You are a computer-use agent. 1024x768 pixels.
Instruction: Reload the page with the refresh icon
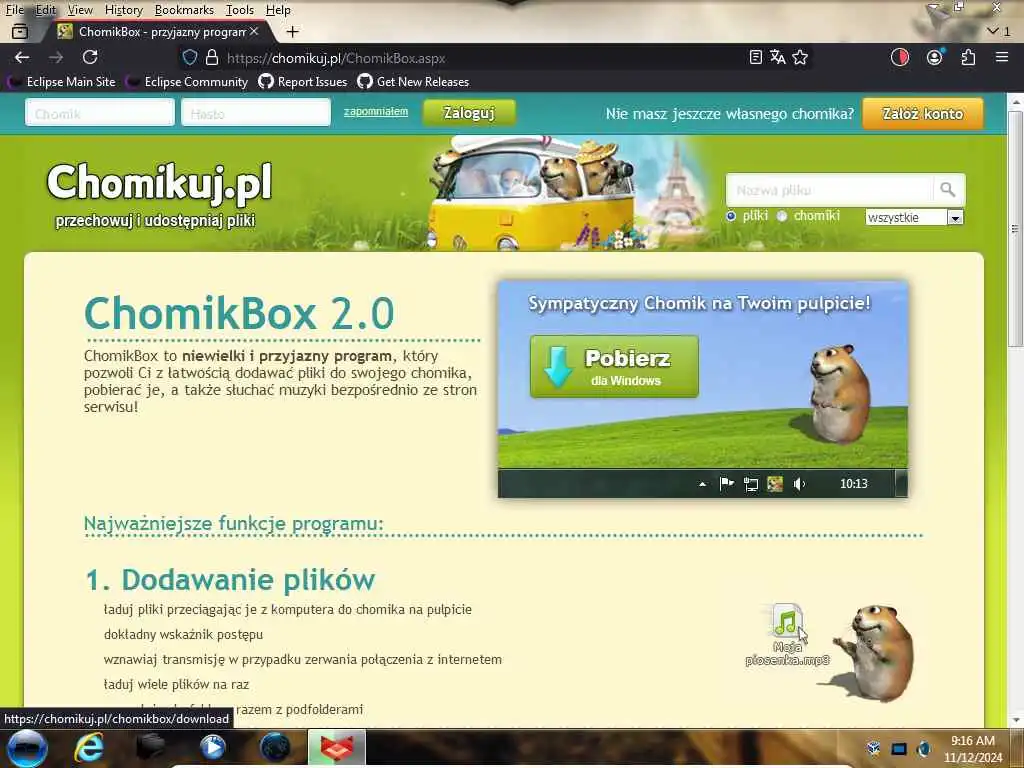90,57
